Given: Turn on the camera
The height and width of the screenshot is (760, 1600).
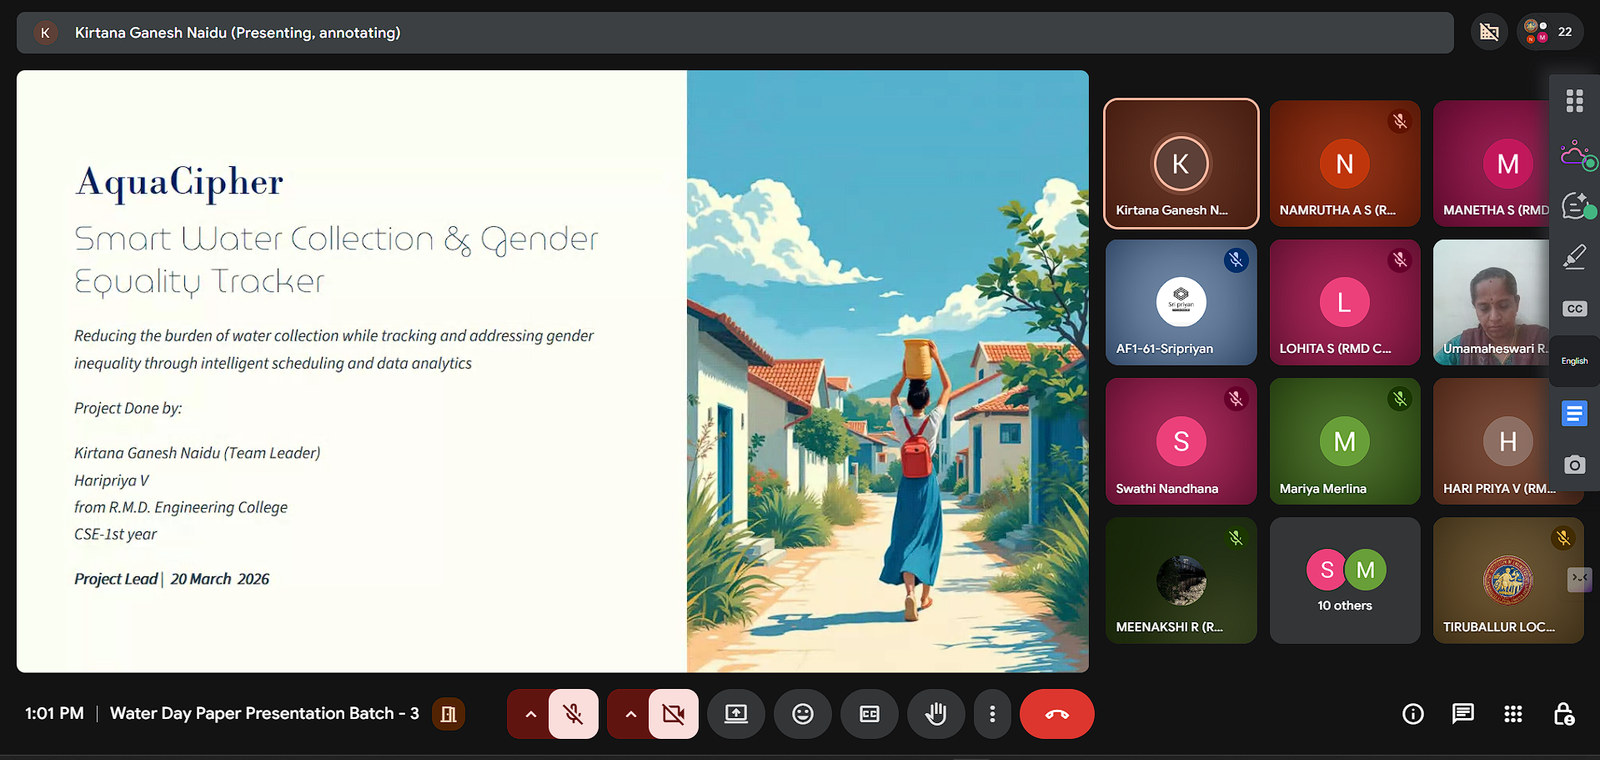Looking at the screenshot, I should click(674, 714).
